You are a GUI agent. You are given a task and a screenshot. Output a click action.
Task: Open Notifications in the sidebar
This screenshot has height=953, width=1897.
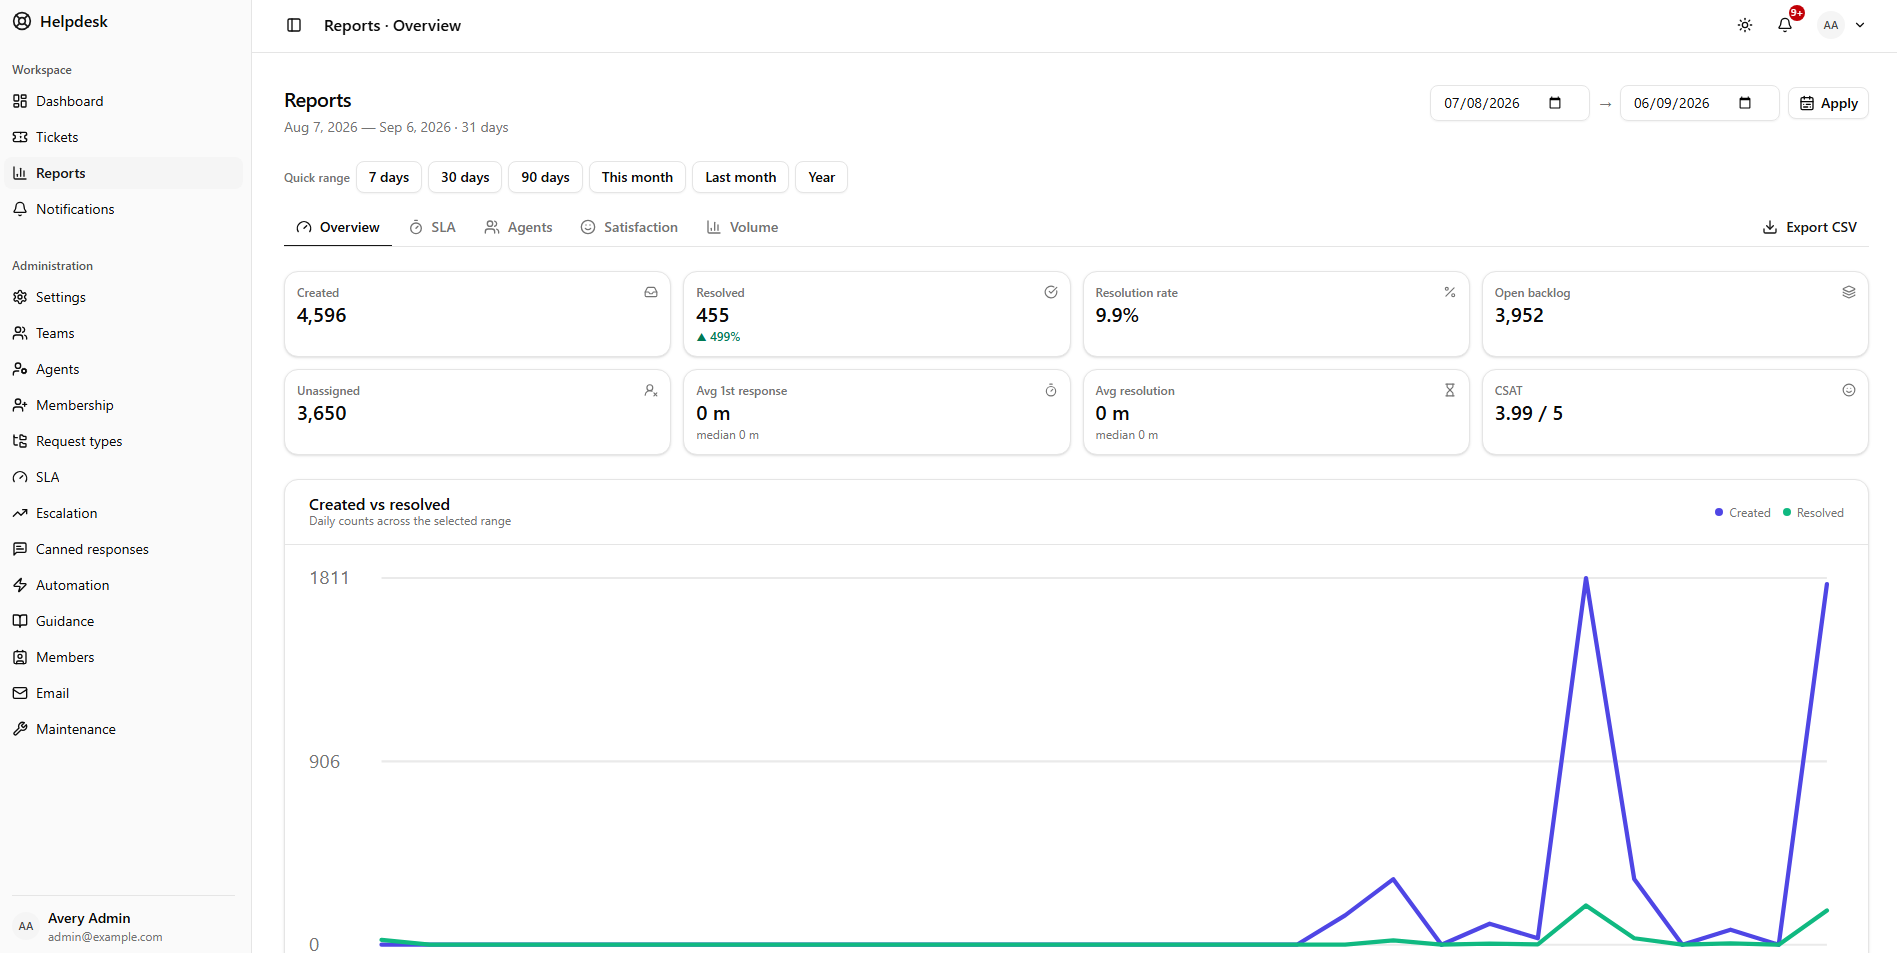coord(123,209)
